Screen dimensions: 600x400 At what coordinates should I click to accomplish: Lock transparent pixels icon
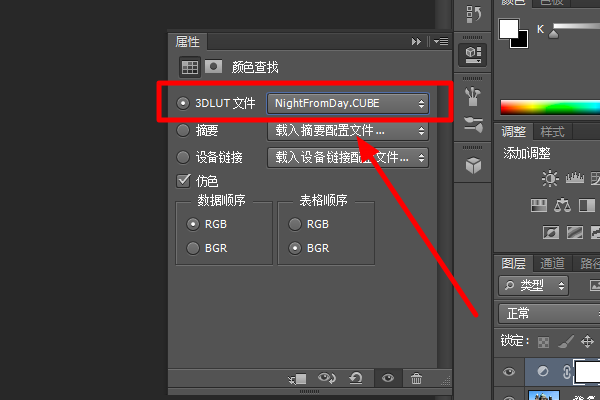pyautogui.click(x=543, y=342)
